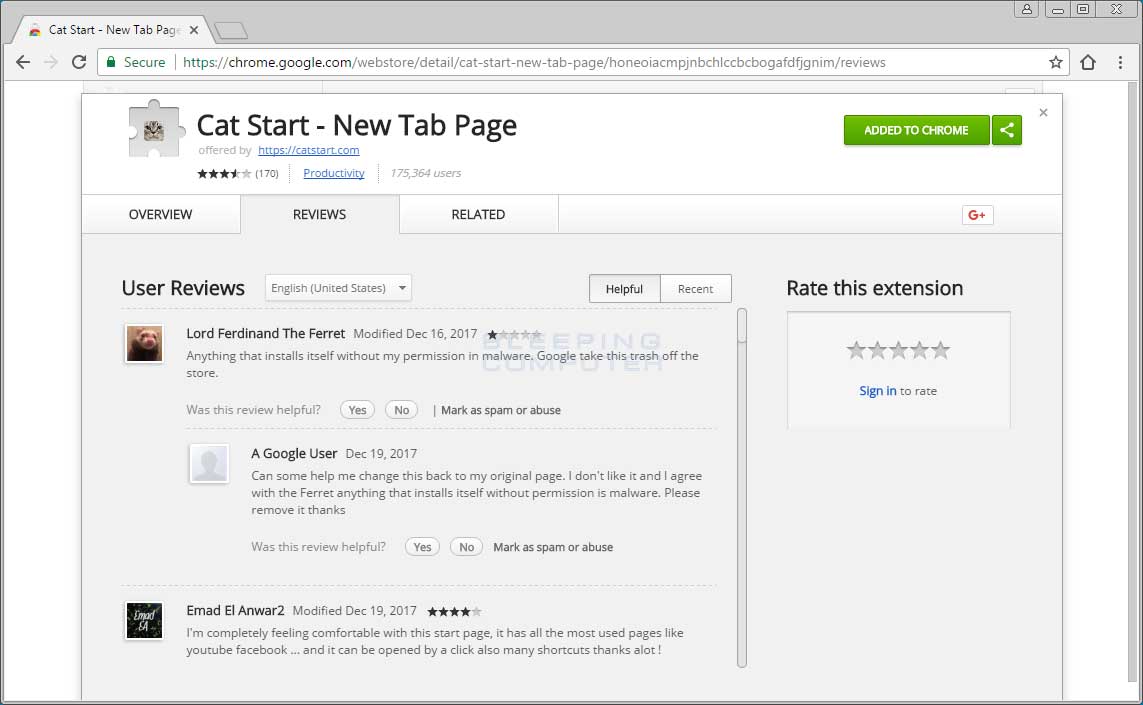Click the Cat Start browser tab title

pos(114,30)
